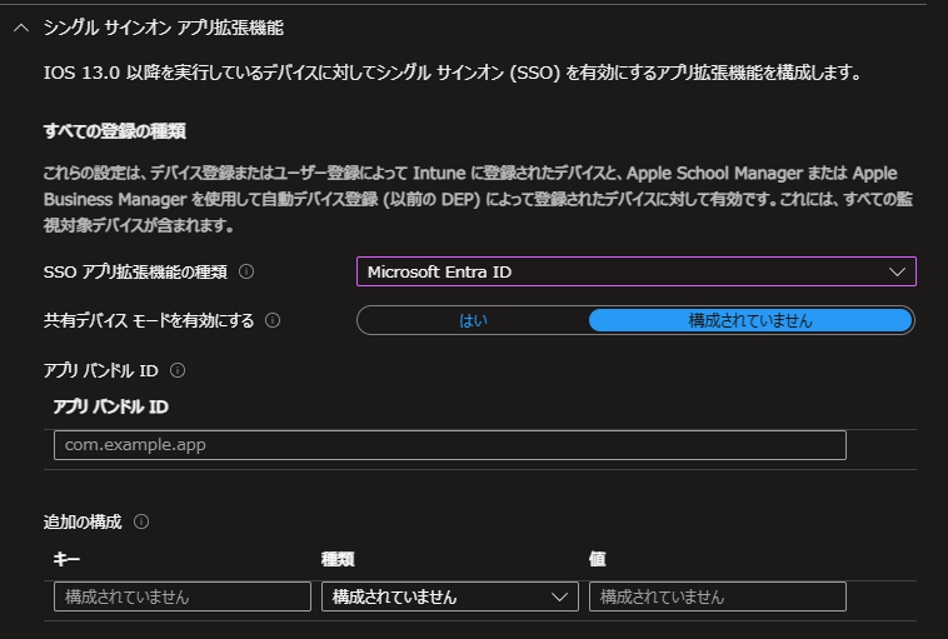Click the 共有デバイス モードを有効にする label text
The width and height of the screenshot is (948, 639).
148,321
